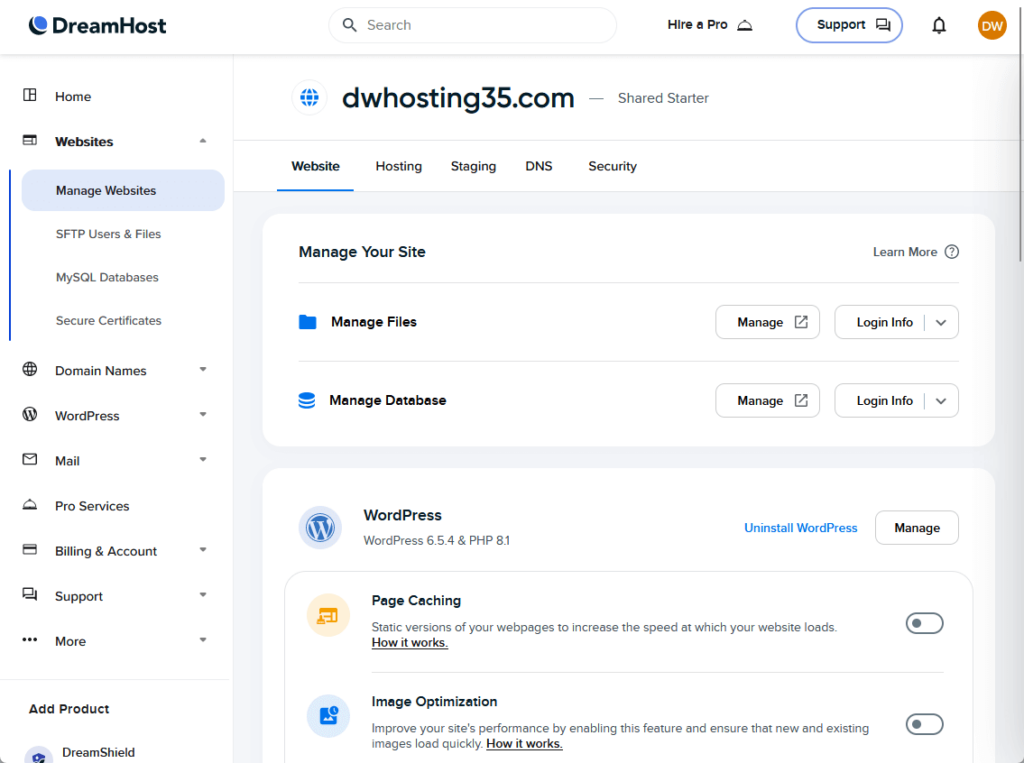
Task: Expand the WordPress sidebar section arrow
Action: (x=203, y=415)
